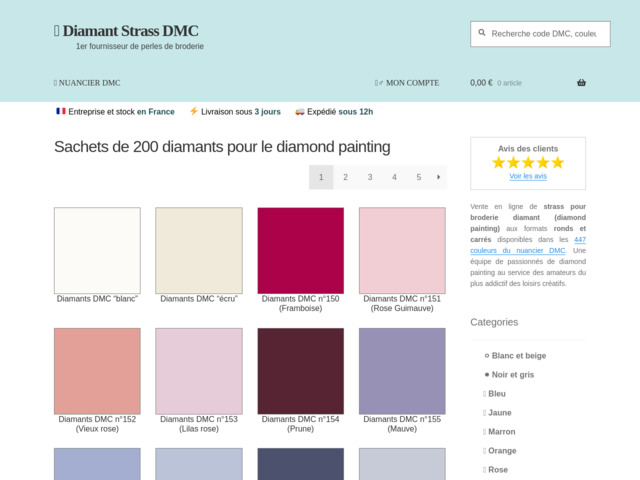Click the search field for DMC codes
This screenshot has height=480, width=640.
[540, 34]
